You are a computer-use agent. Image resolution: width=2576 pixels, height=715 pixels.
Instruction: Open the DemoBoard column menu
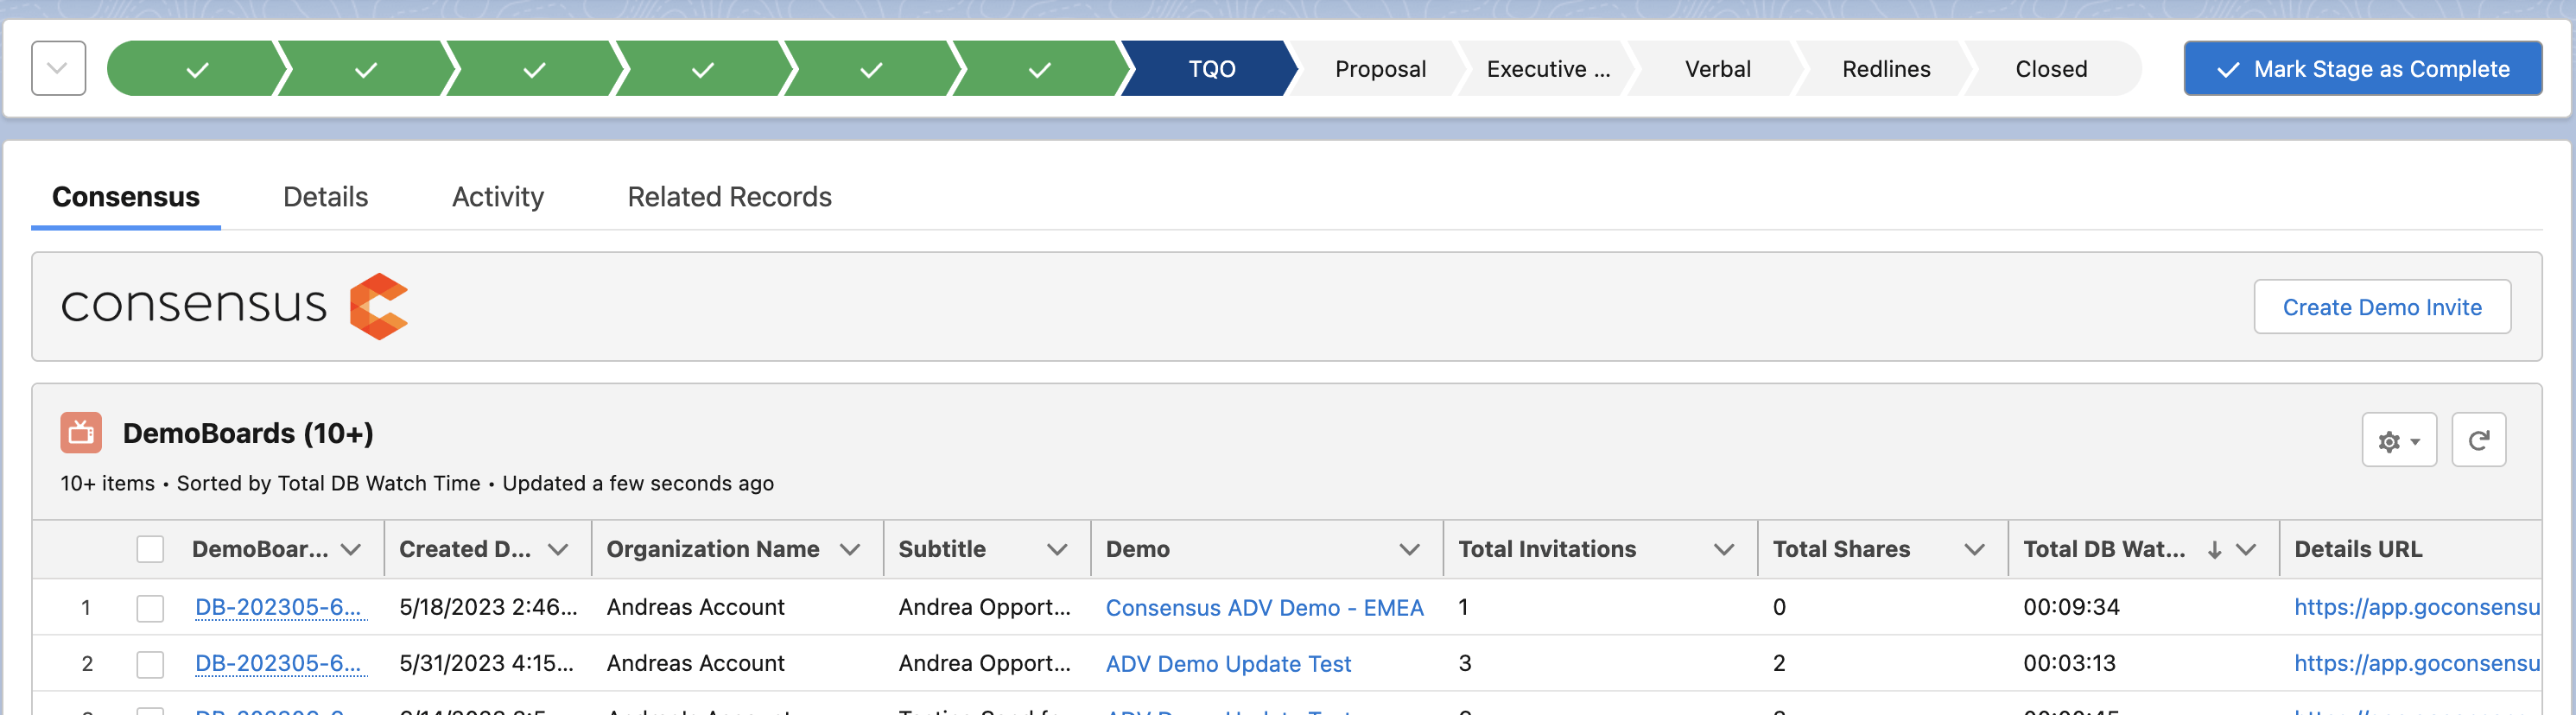point(351,549)
